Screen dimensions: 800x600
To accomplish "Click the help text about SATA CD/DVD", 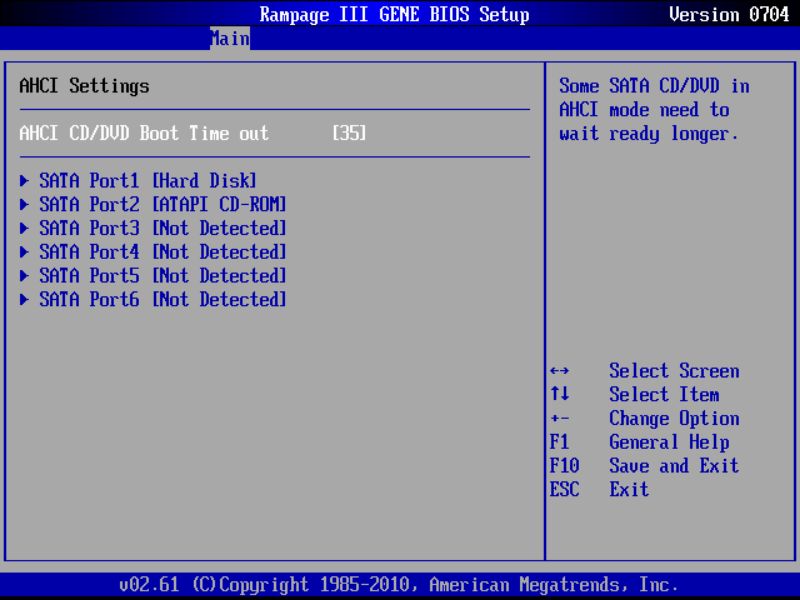I will coord(655,110).
